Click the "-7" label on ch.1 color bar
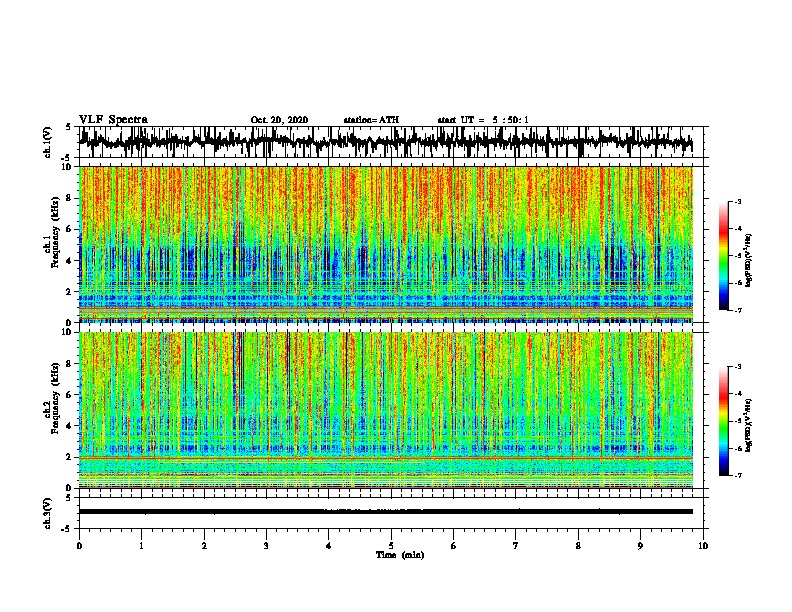Viewport: 792px width, 612px height. click(737, 310)
